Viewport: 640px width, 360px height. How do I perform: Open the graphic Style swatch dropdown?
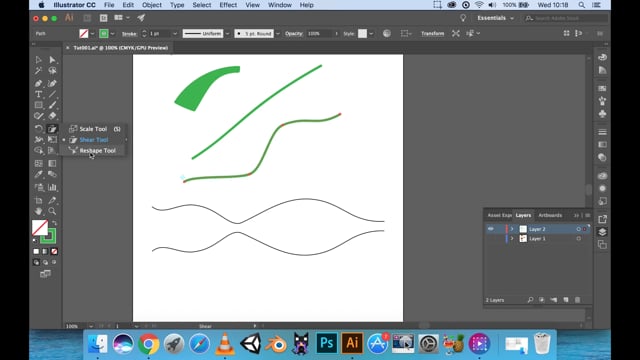coord(371,34)
